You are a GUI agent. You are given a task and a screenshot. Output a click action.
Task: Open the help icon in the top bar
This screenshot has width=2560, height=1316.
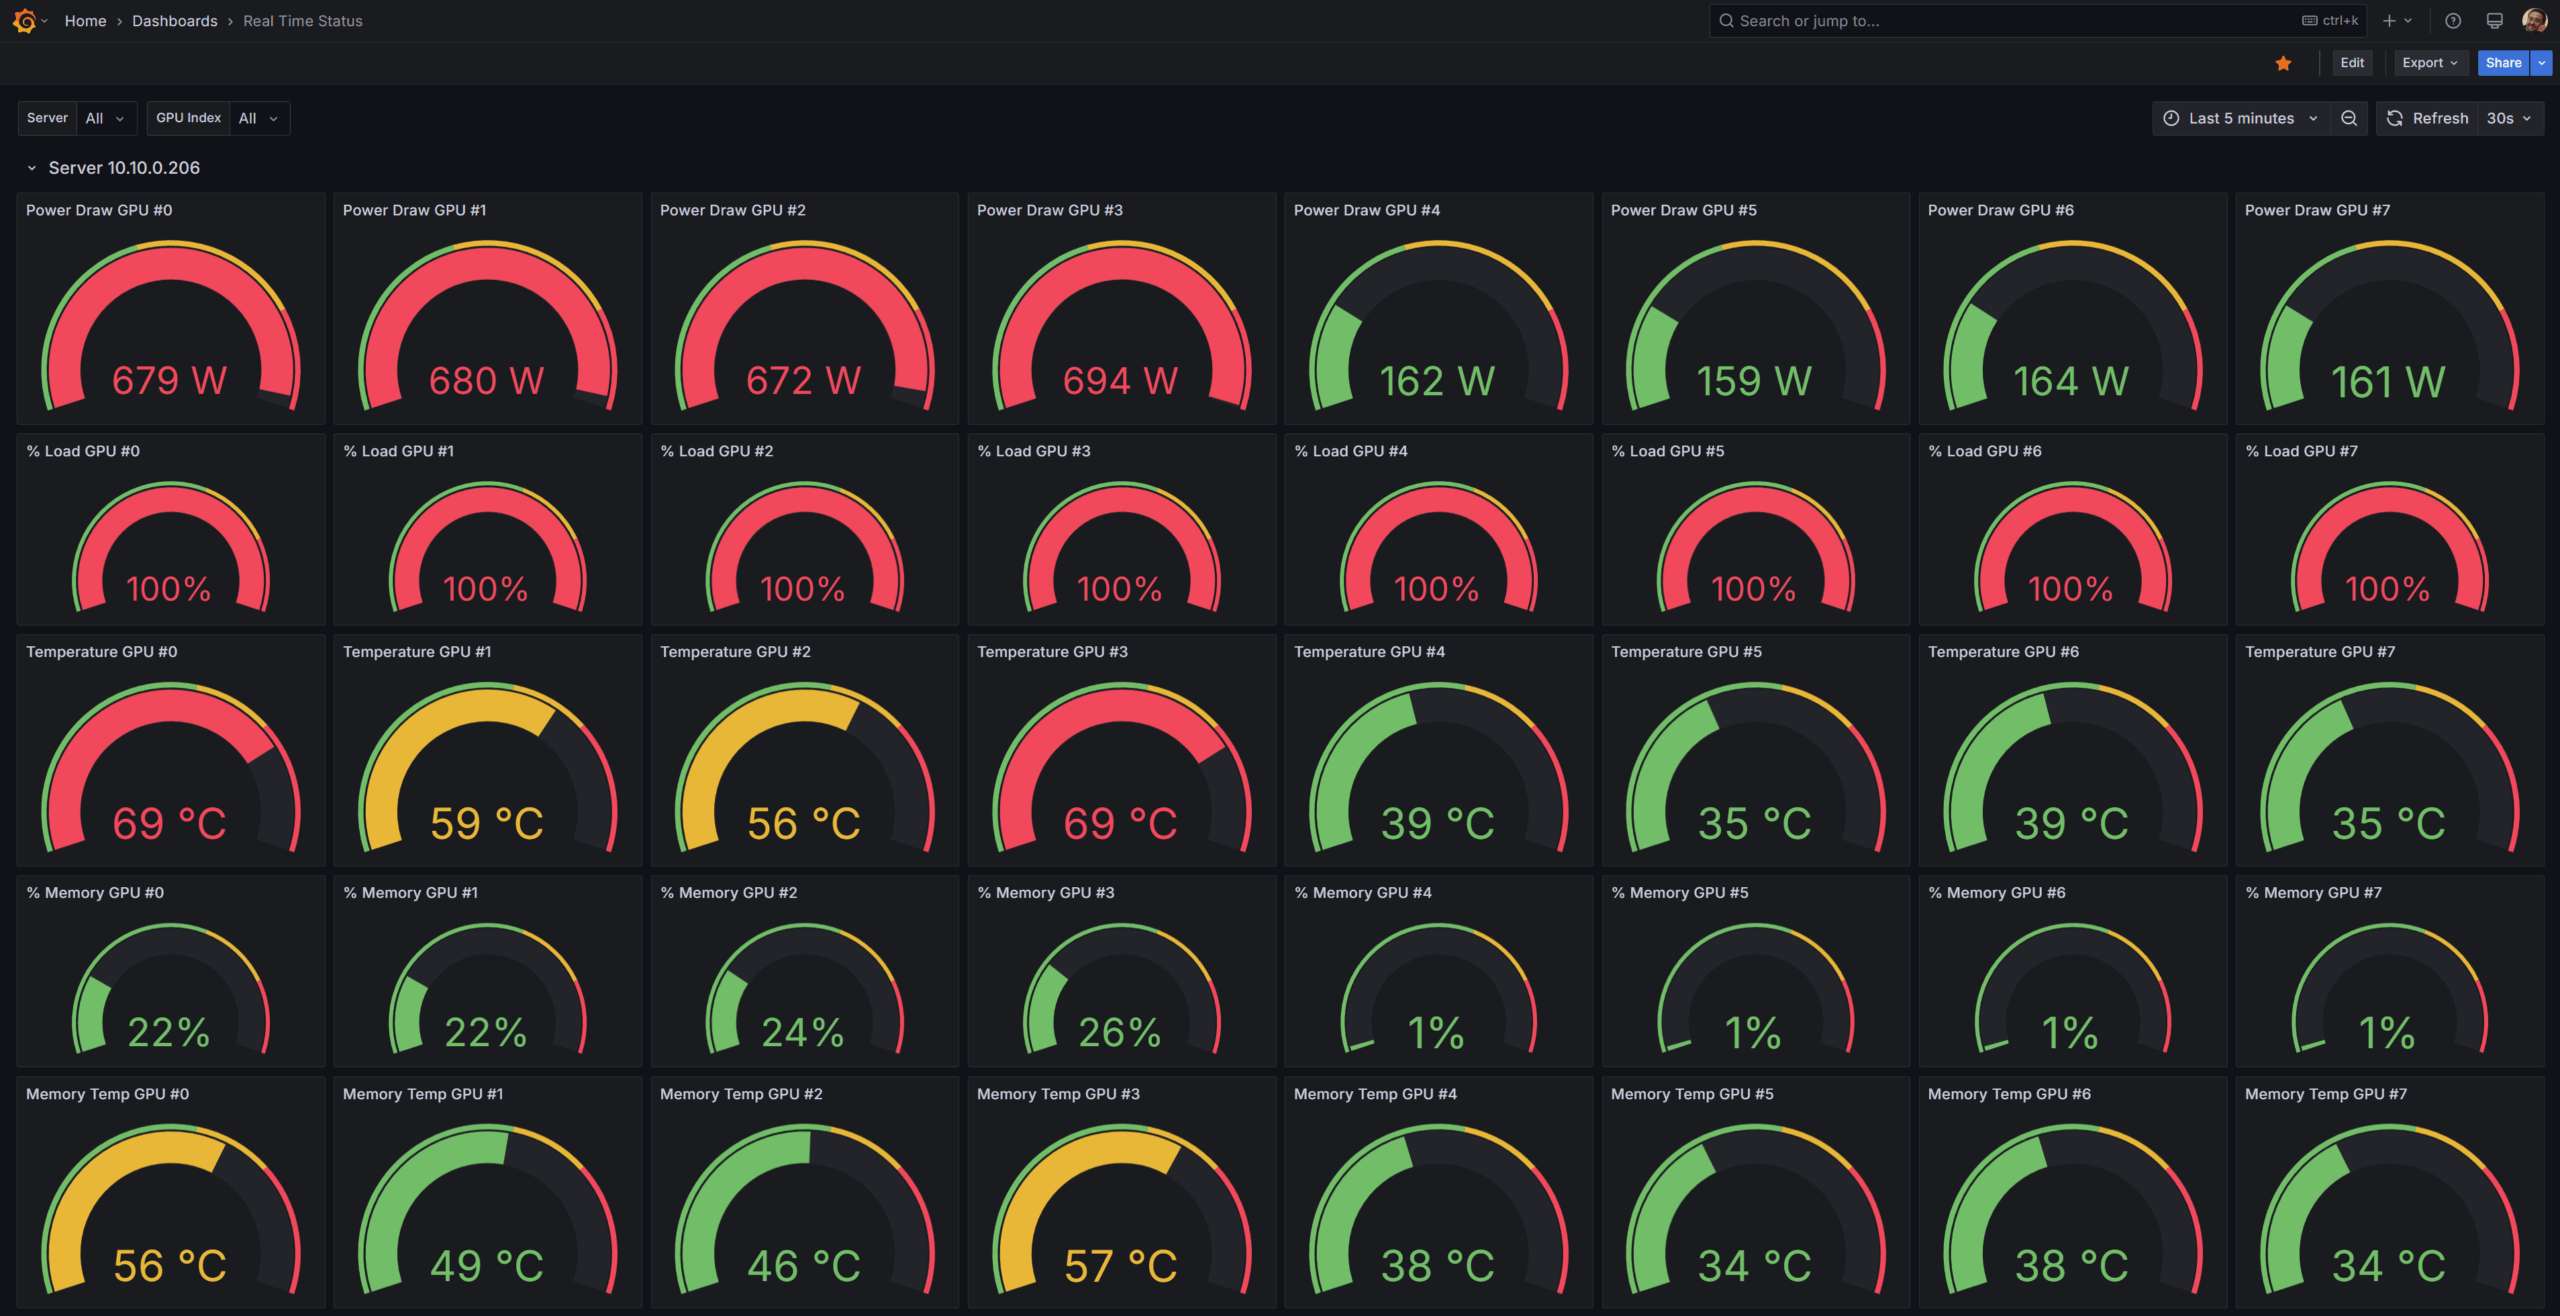click(x=2453, y=20)
